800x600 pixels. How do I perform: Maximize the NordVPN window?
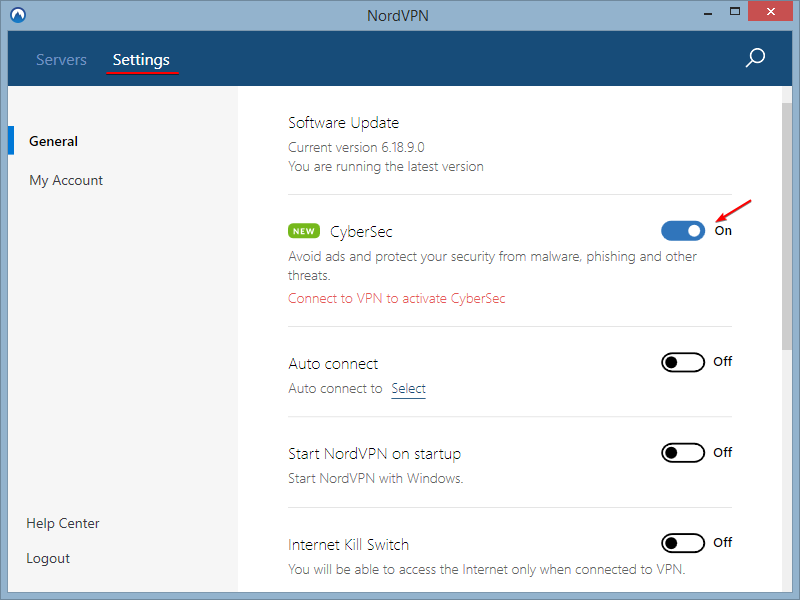735,11
